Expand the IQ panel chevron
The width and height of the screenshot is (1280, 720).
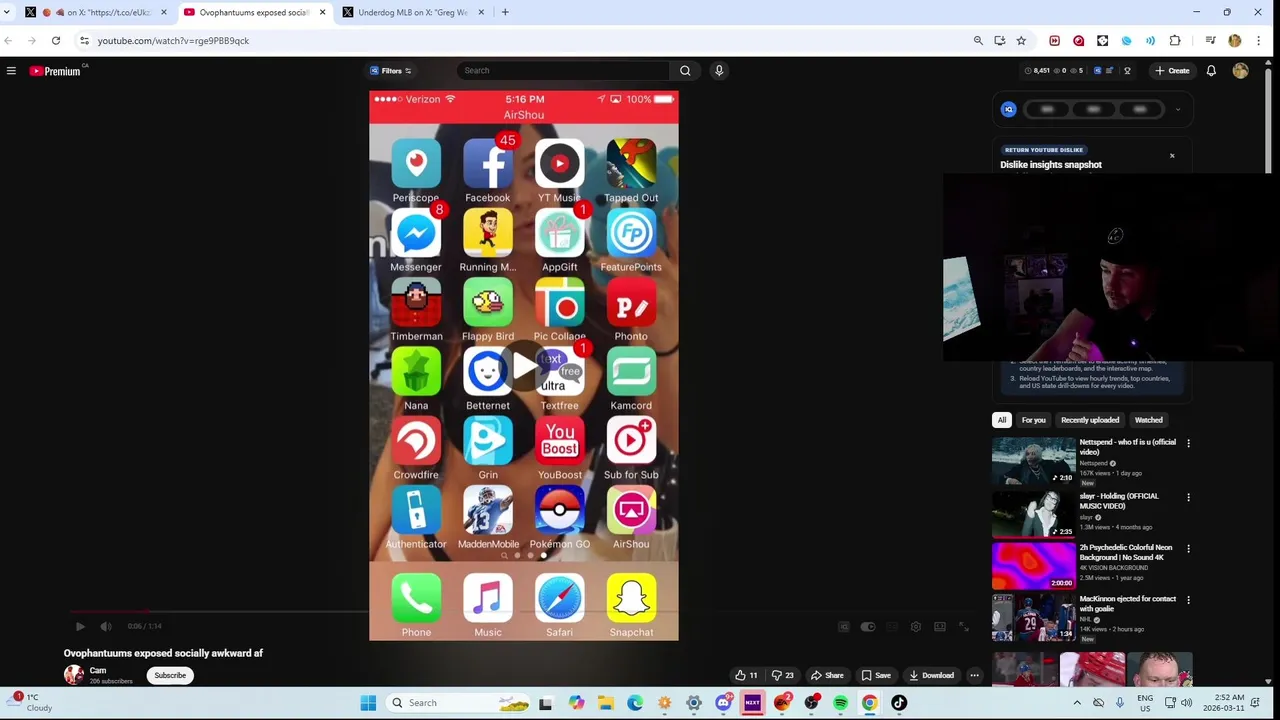pos(1178,110)
